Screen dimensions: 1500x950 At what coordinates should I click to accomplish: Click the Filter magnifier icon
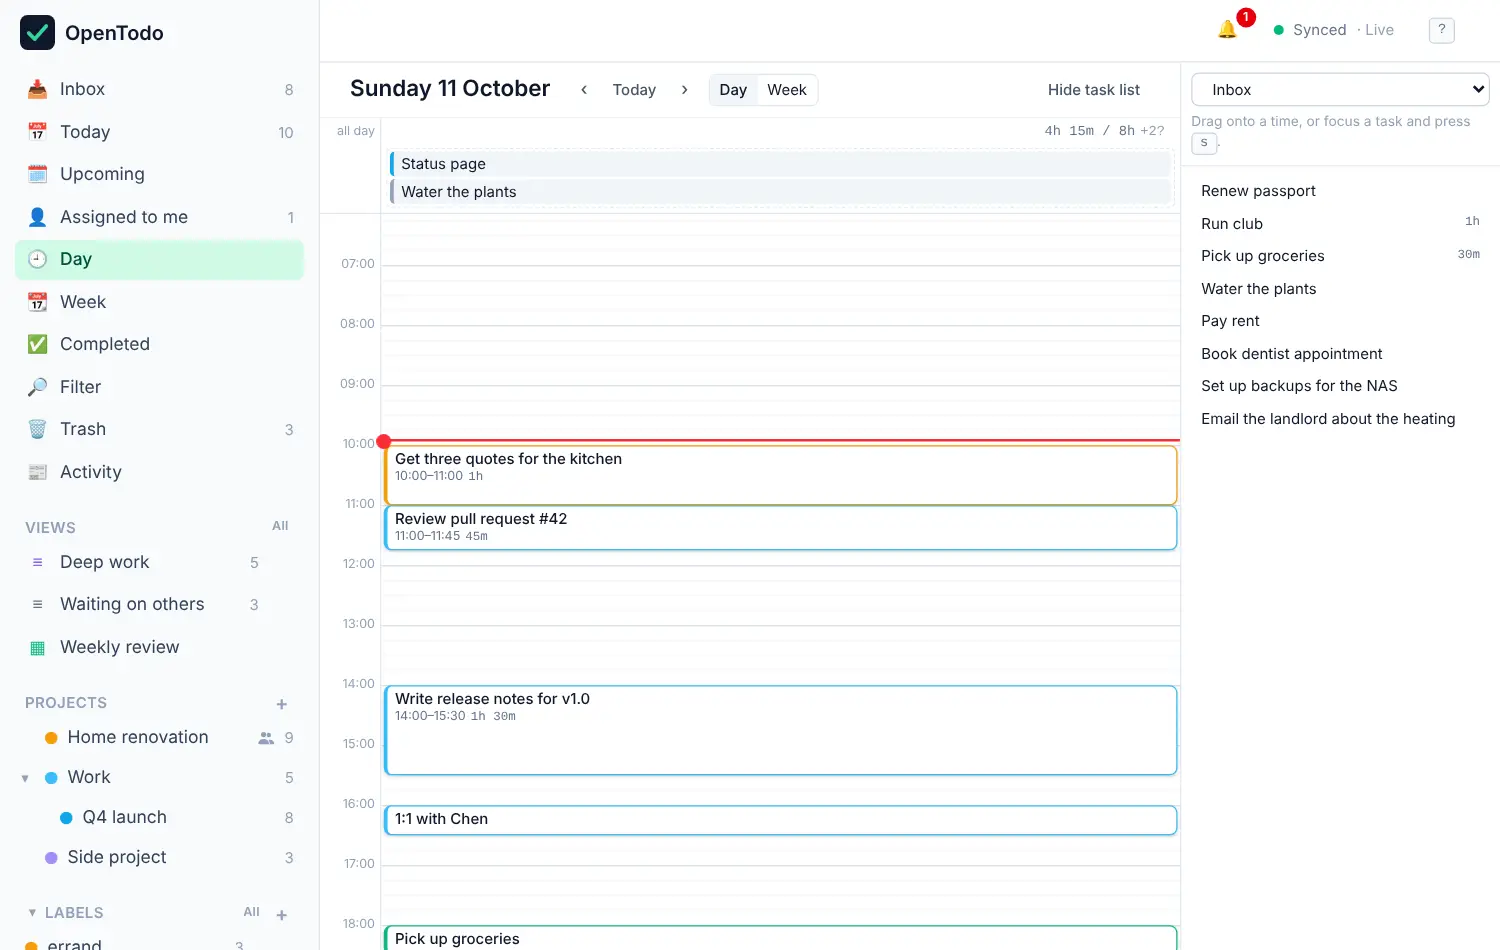coord(37,387)
